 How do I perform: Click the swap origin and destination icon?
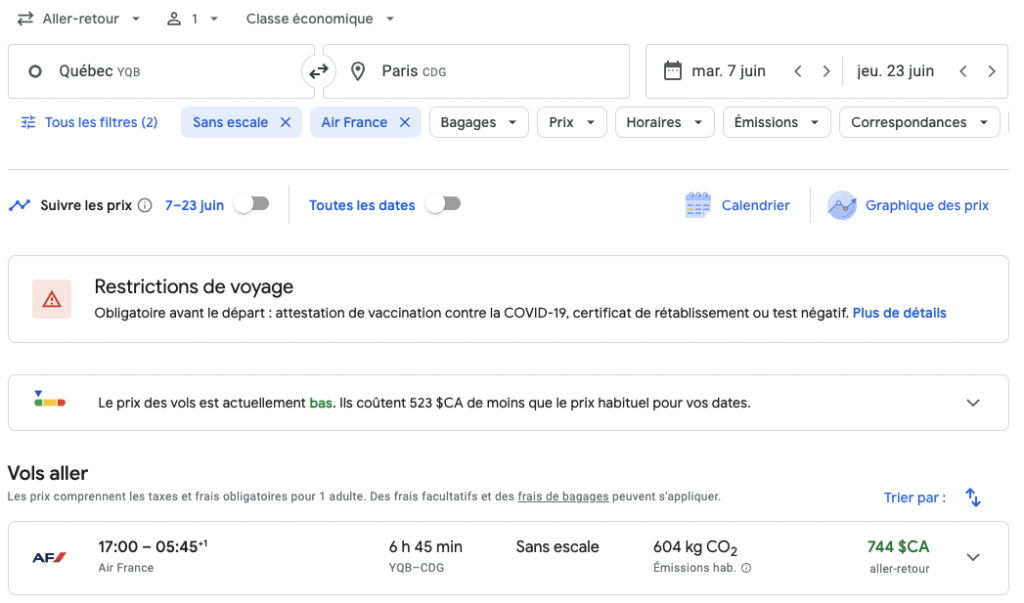click(318, 71)
